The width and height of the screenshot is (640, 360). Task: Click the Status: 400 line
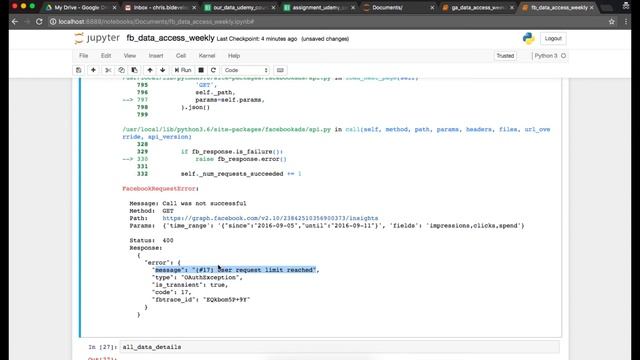coord(151,240)
